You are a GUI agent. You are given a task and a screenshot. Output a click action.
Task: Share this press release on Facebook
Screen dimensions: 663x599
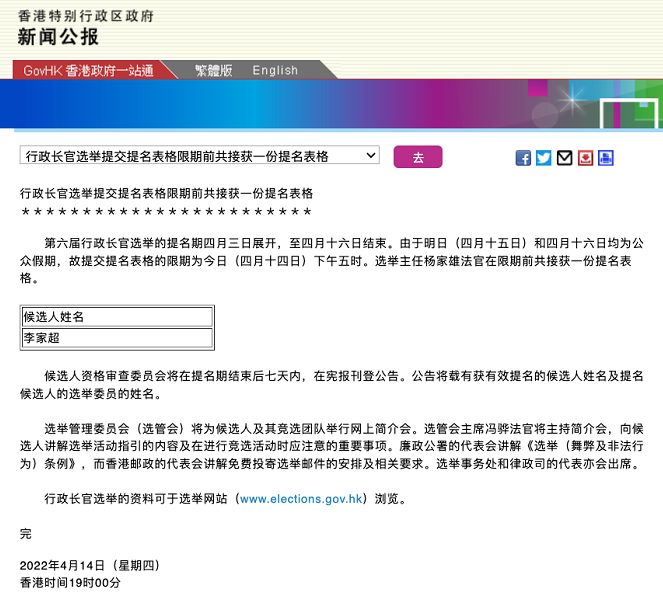click(523, 158)
